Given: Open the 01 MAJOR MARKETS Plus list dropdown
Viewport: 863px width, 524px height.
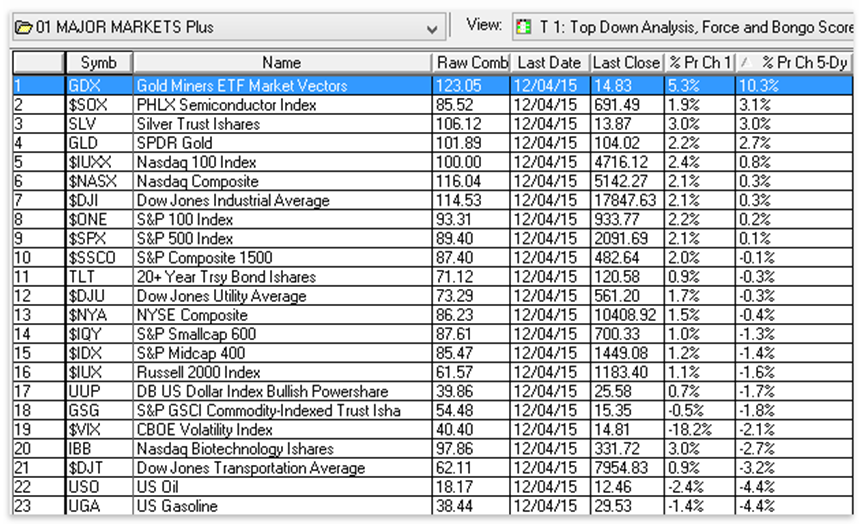Looking at the screenshot, I should click(432, 28).
